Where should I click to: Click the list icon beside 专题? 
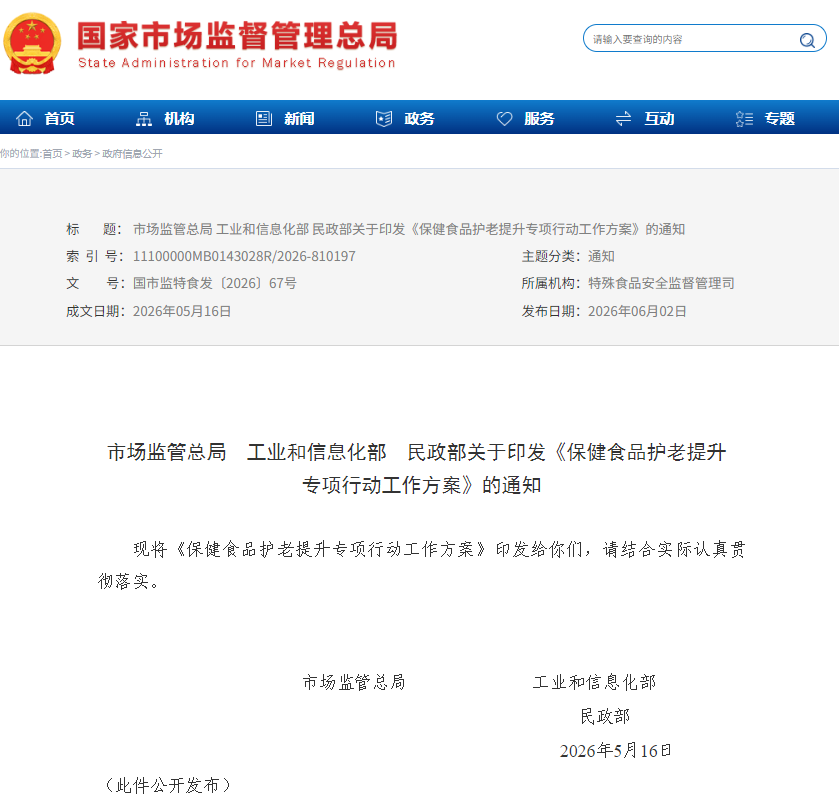click(x=744, y=119)
